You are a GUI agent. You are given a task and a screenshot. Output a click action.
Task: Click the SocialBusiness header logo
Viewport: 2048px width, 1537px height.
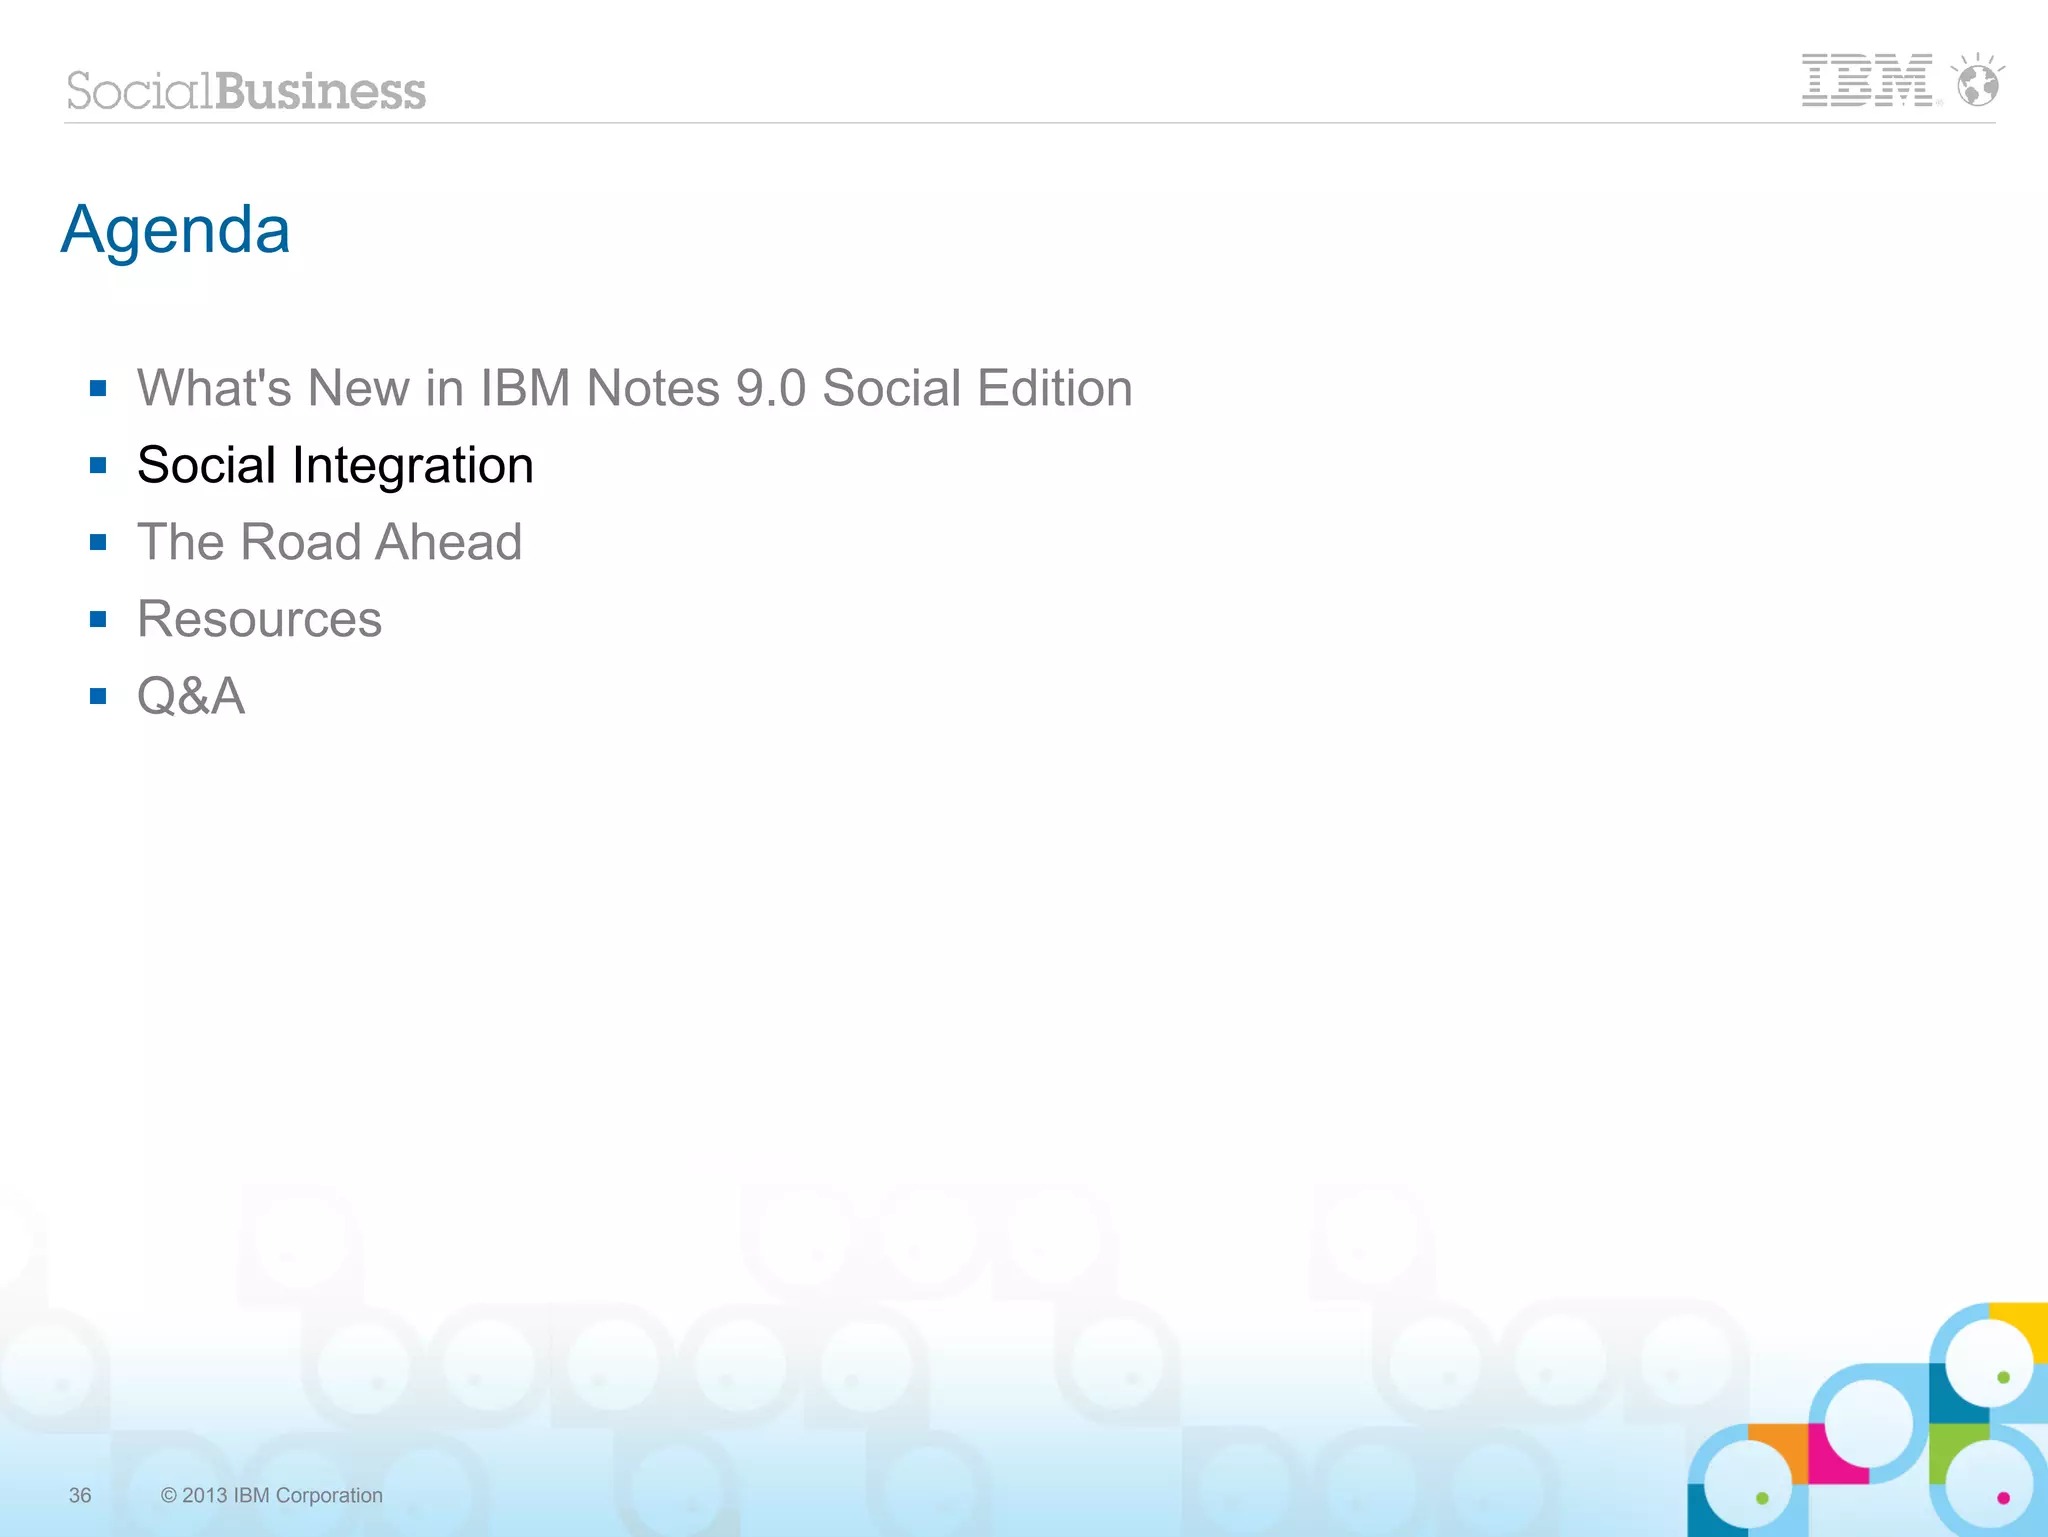[246, 91]
